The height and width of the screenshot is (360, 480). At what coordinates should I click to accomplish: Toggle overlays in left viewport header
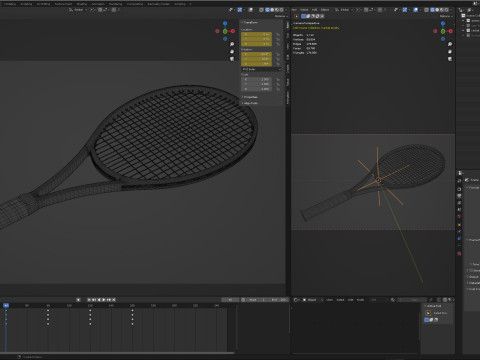point(251,10)
